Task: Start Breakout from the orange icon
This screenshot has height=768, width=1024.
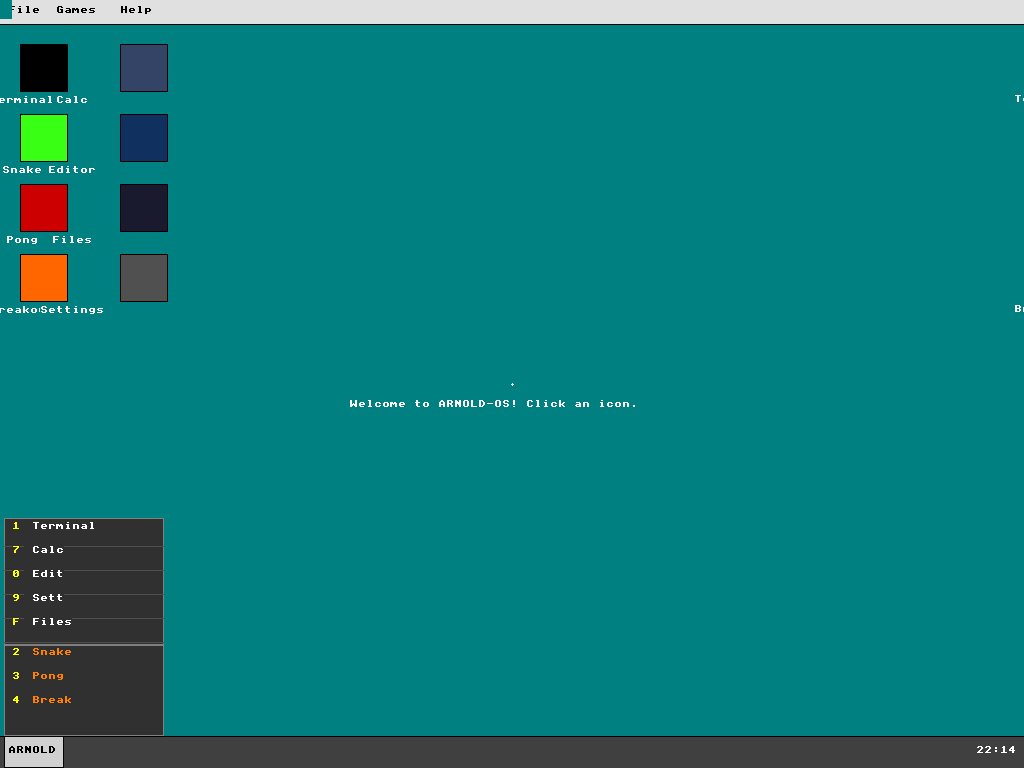Action: 43,277
